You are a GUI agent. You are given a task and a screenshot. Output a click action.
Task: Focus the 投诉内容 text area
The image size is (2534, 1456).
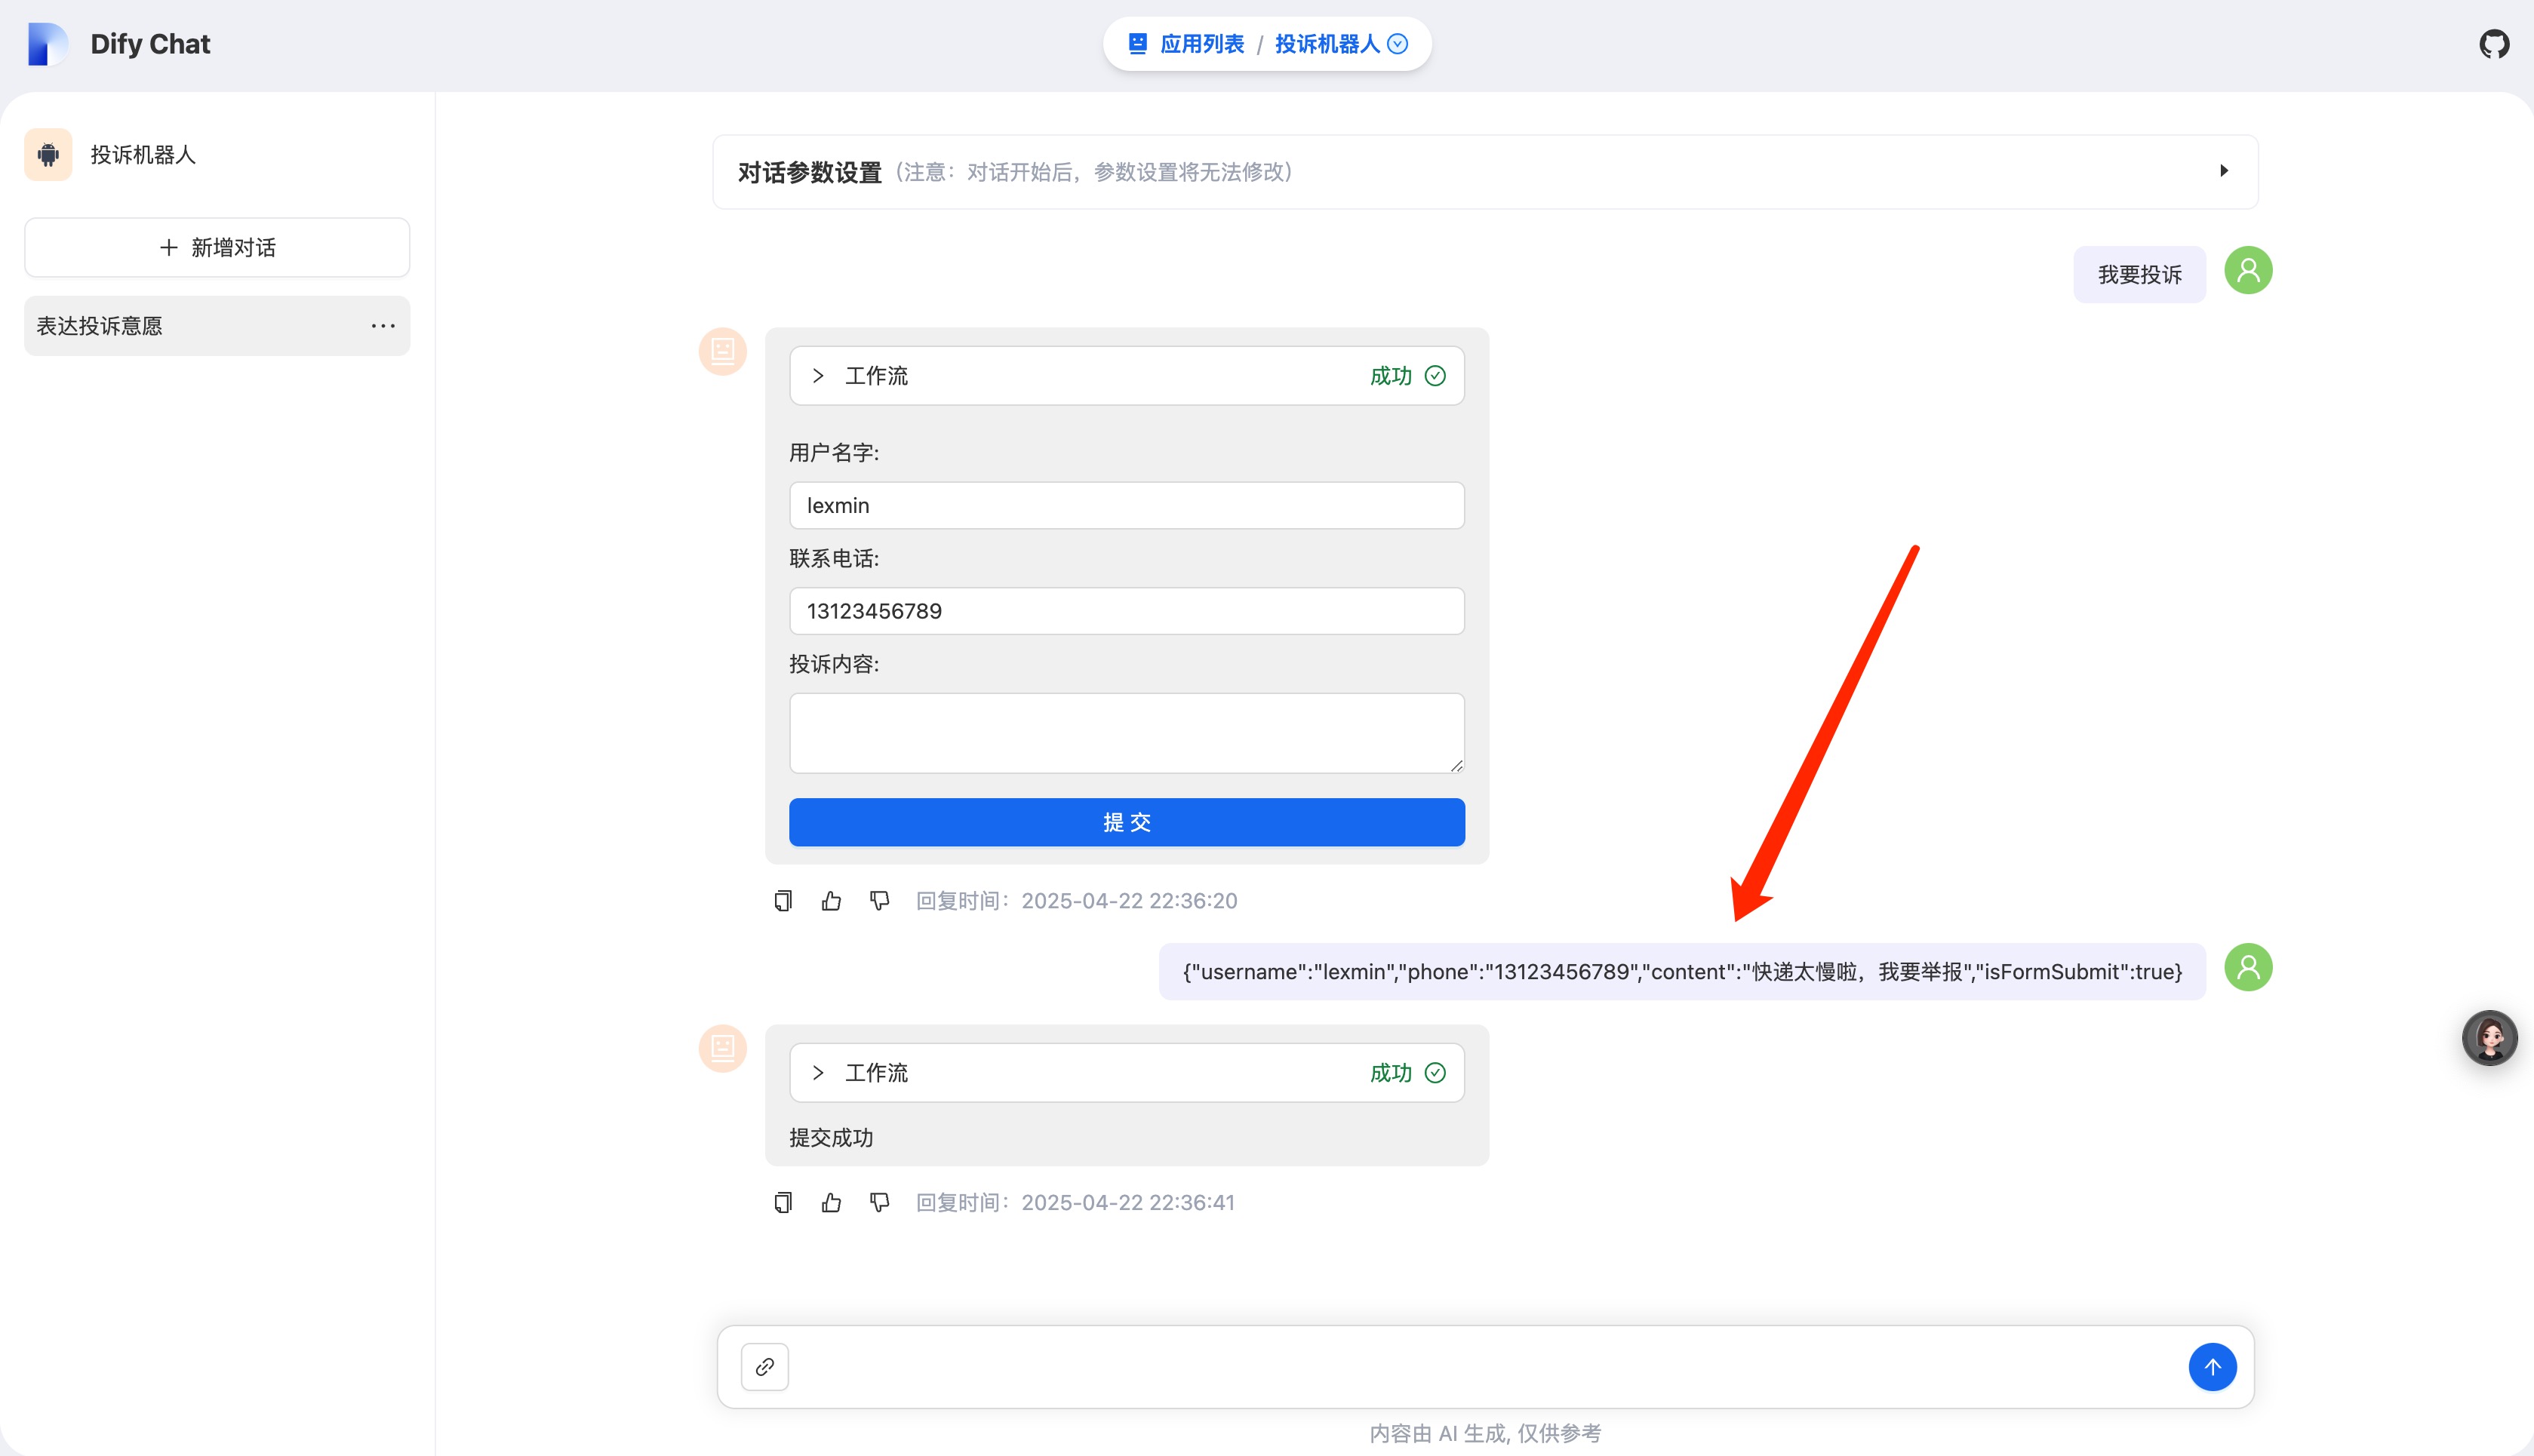[1126, 733]
